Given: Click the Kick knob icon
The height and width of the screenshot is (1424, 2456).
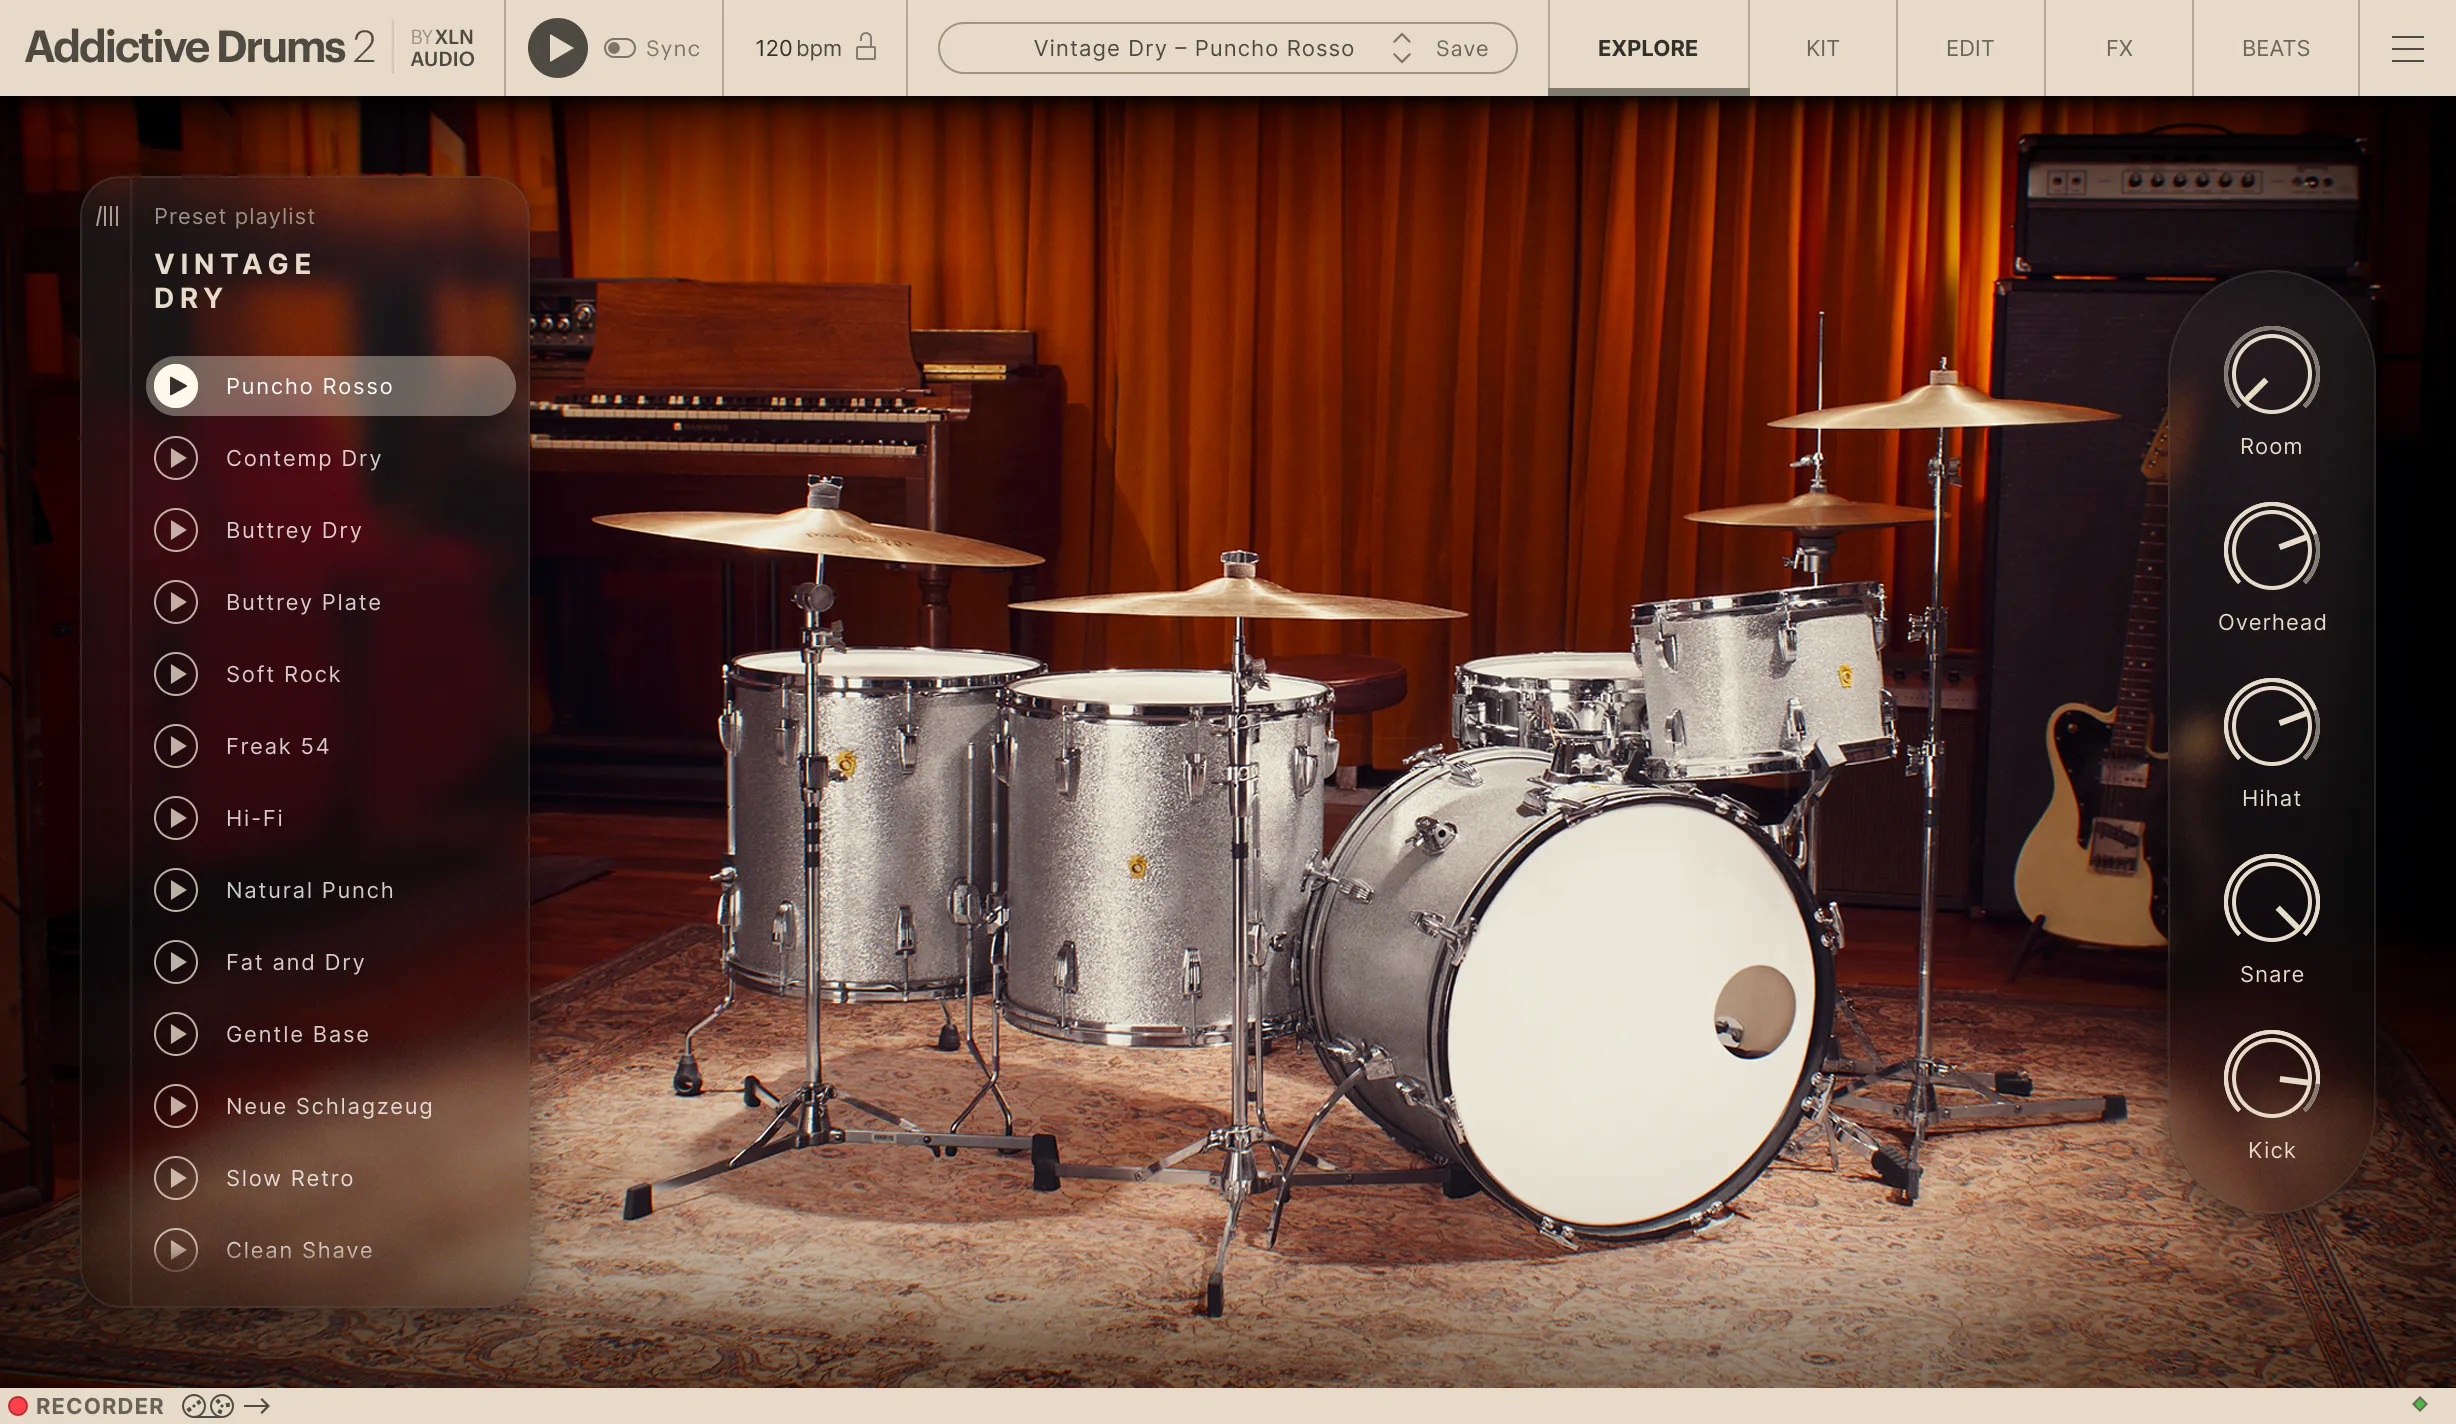Looking at the screenshot, I should pos(2271,1078).
